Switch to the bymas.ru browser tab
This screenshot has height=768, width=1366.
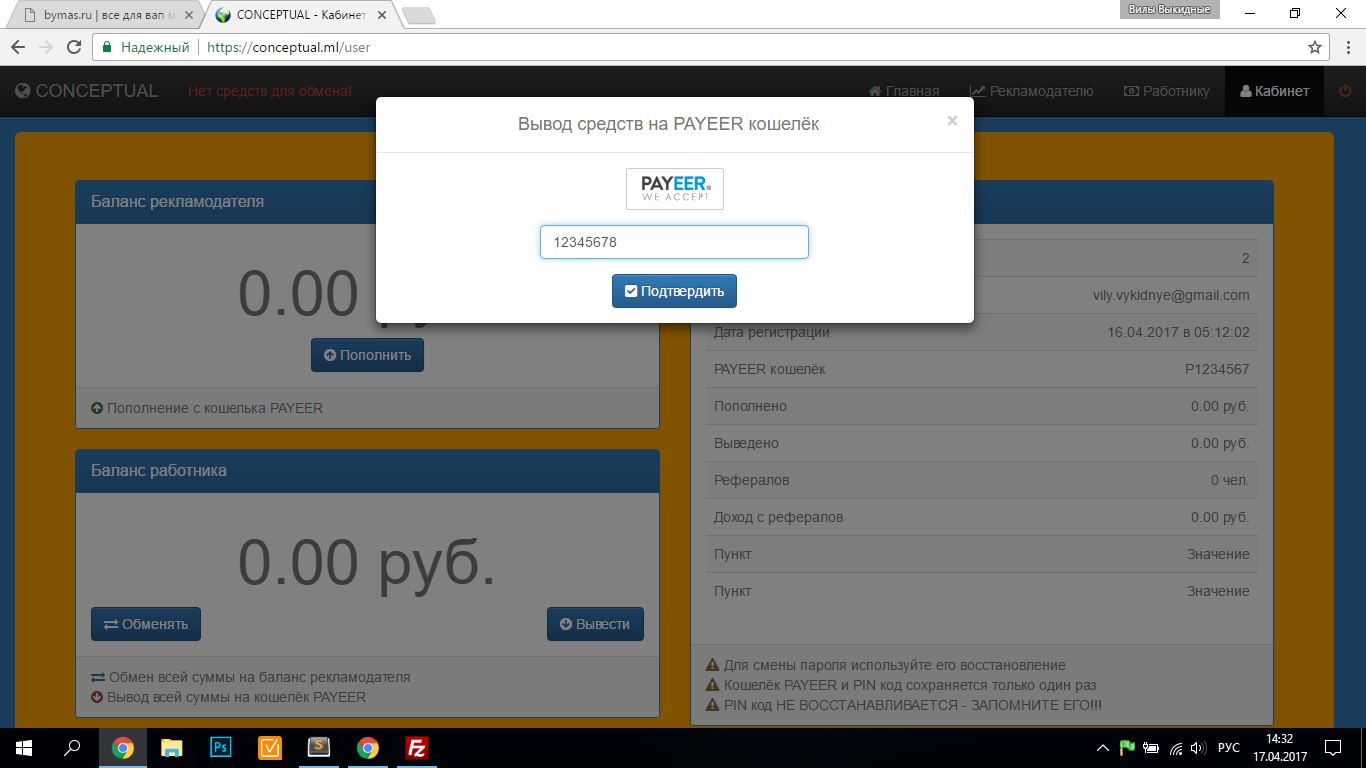tap(105, 15)
